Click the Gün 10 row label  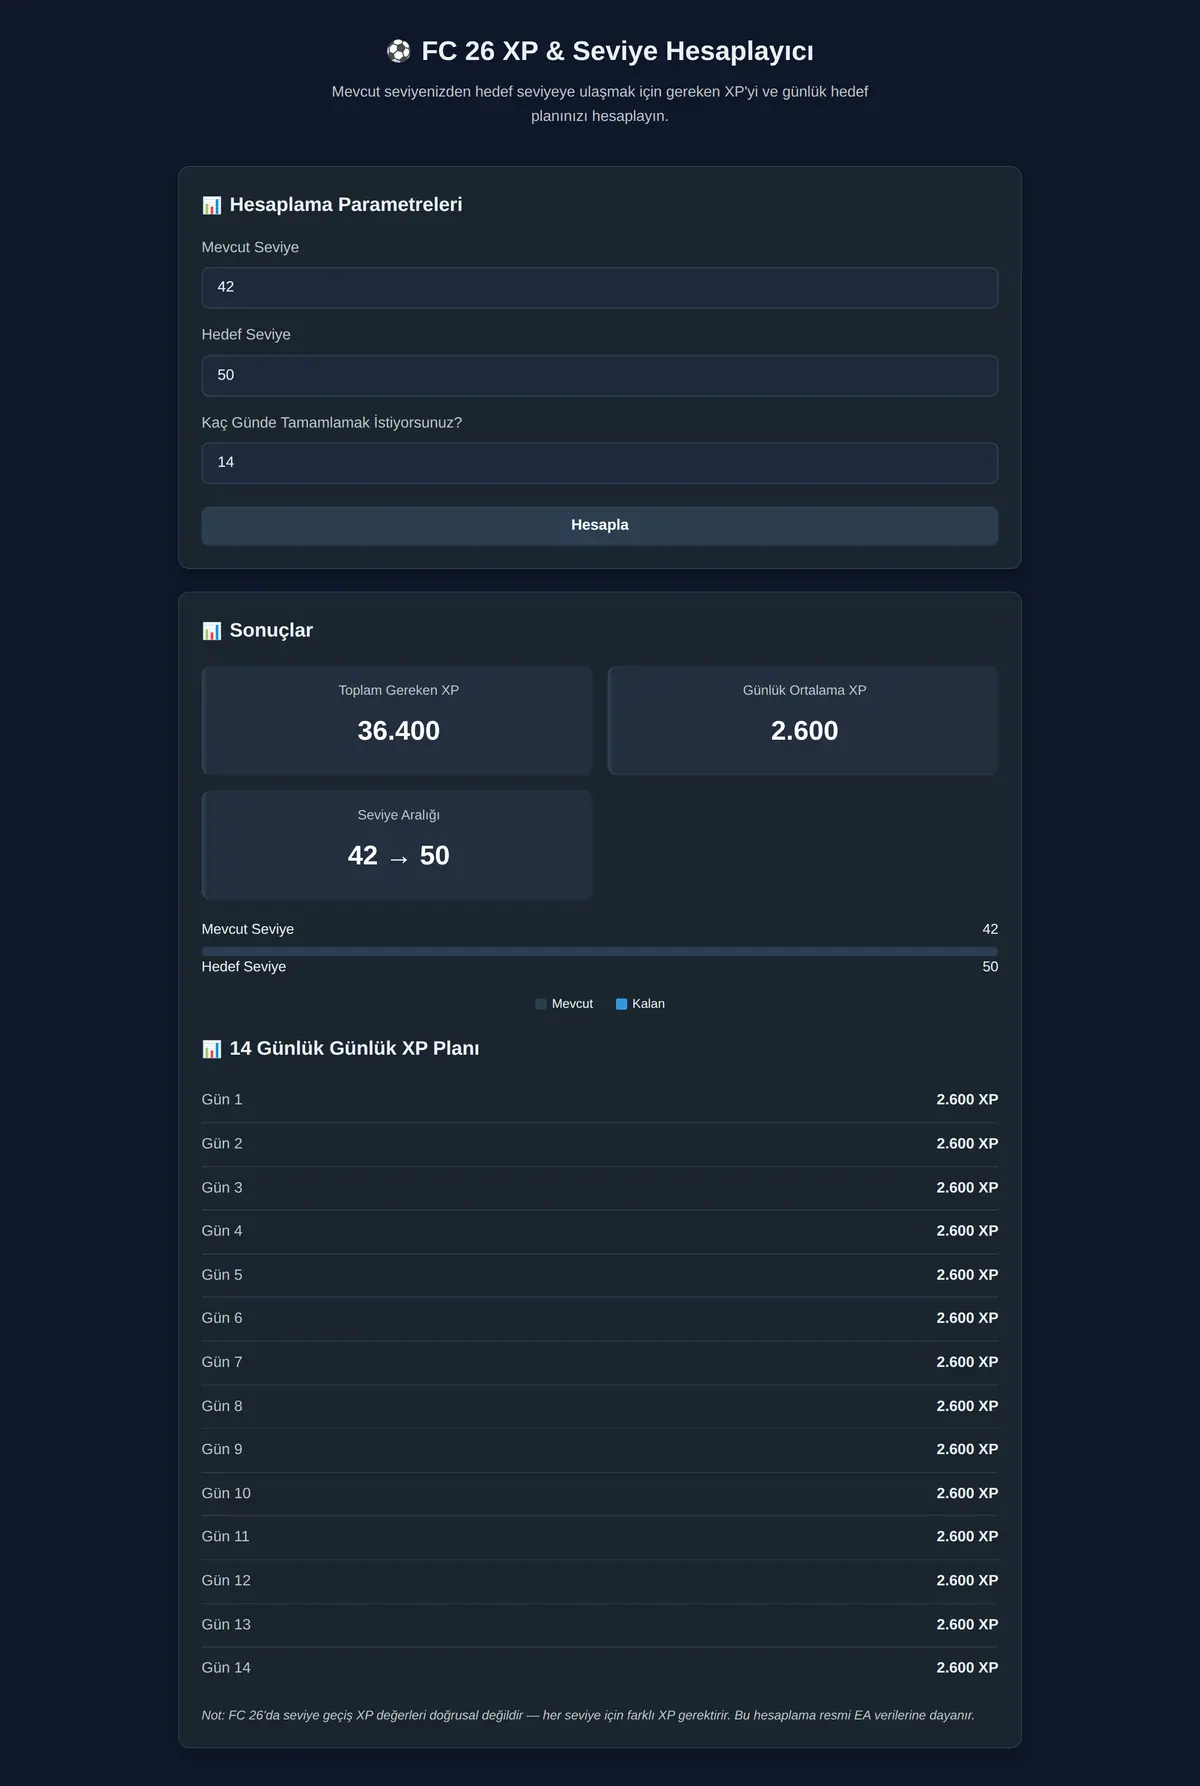tap(226, 1493)
